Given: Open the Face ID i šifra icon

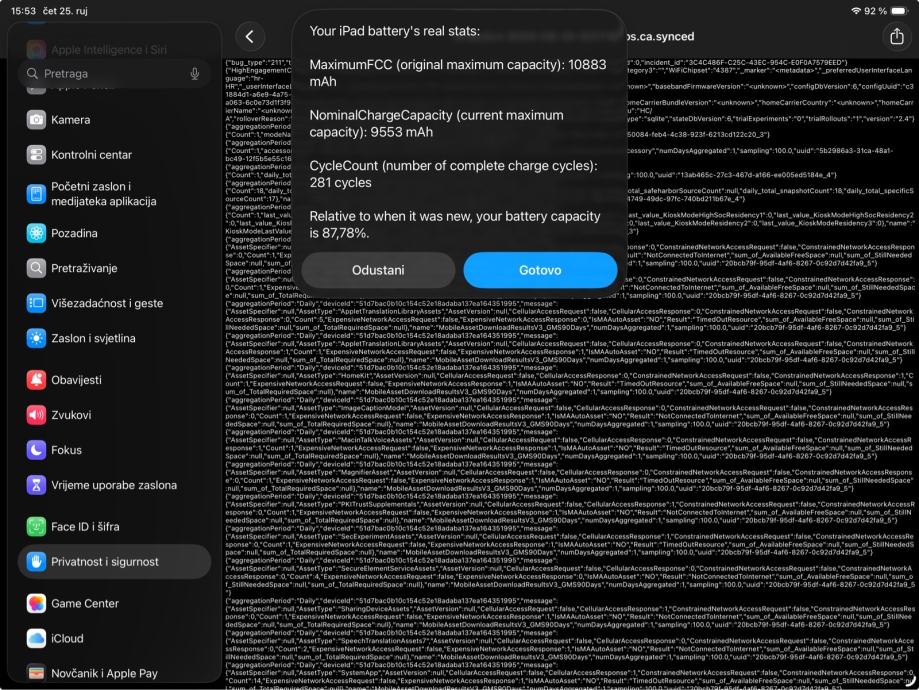Looking at the screenshot, I should click(36, 526).
